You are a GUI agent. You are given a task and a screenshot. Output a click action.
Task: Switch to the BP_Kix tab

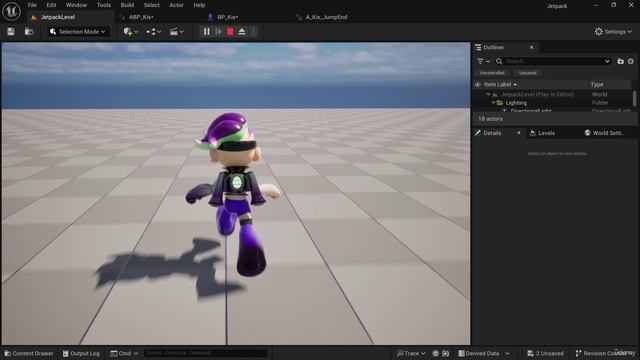tap(227, 17)
